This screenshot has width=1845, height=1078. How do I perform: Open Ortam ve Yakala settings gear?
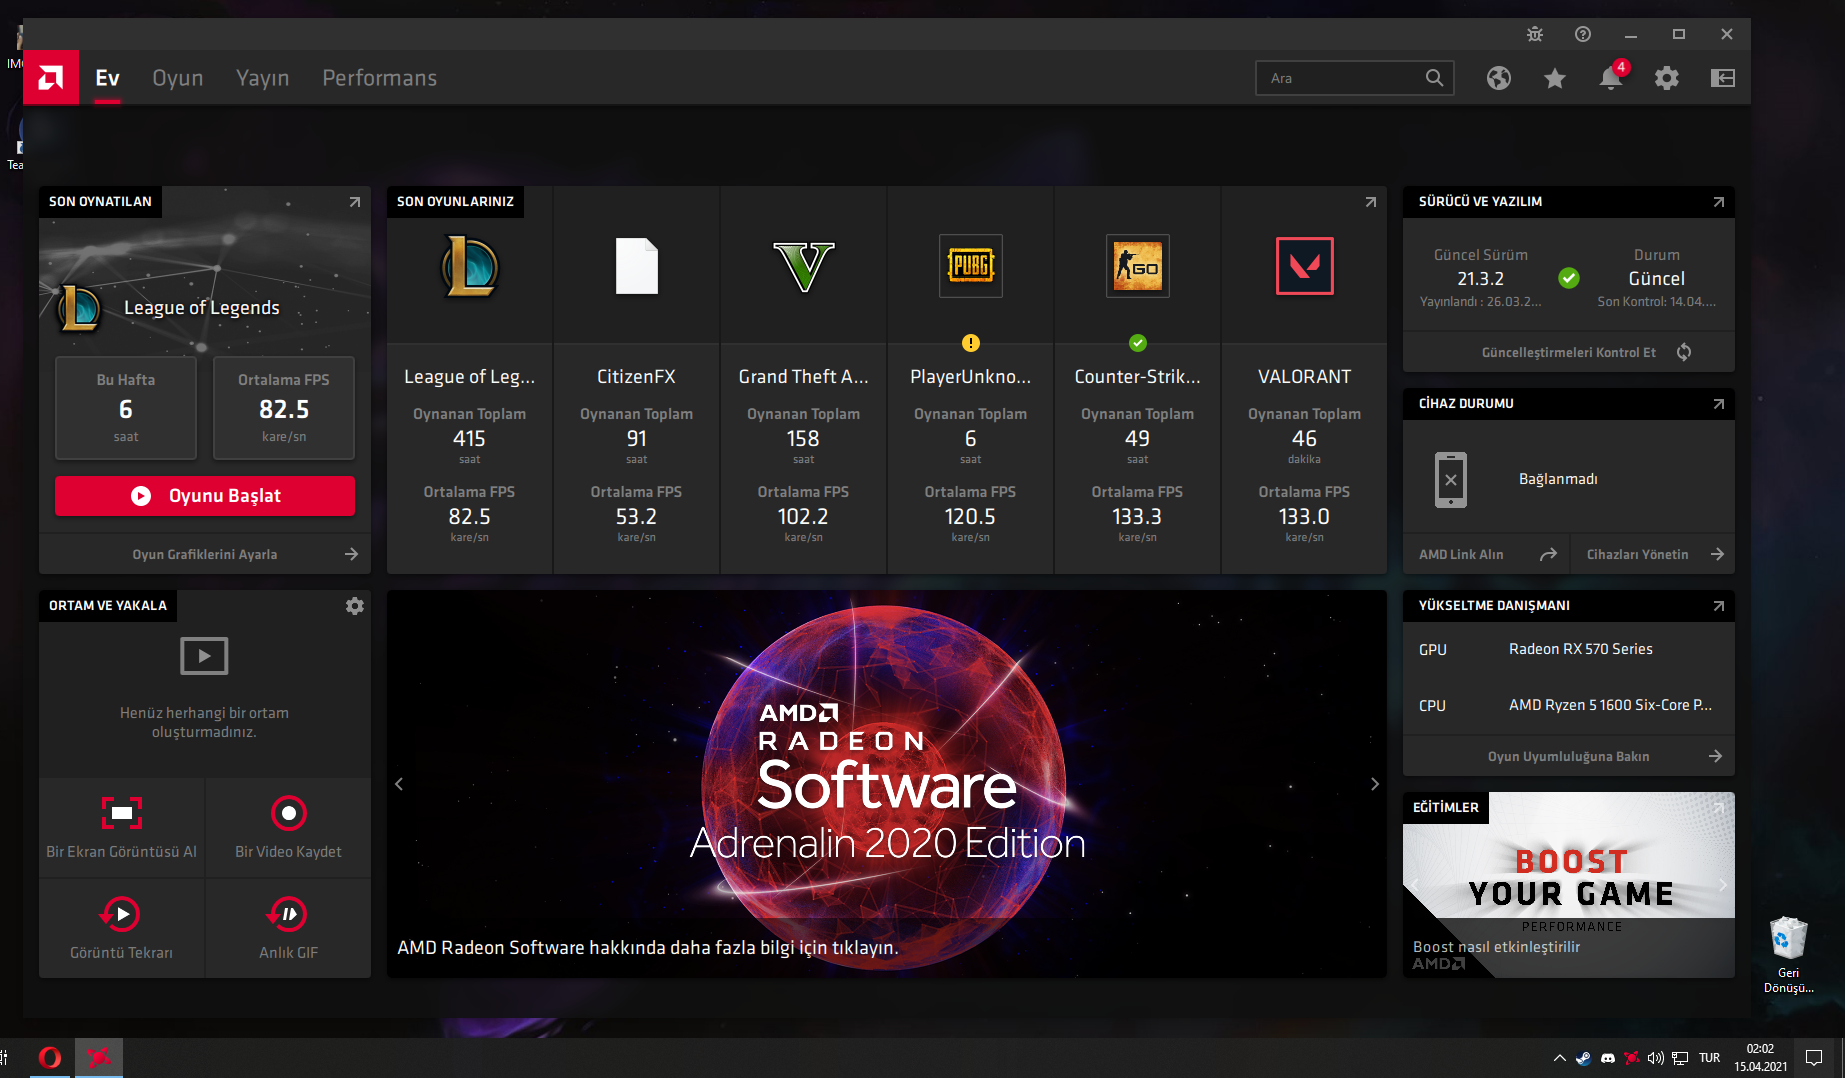[355, 606]
